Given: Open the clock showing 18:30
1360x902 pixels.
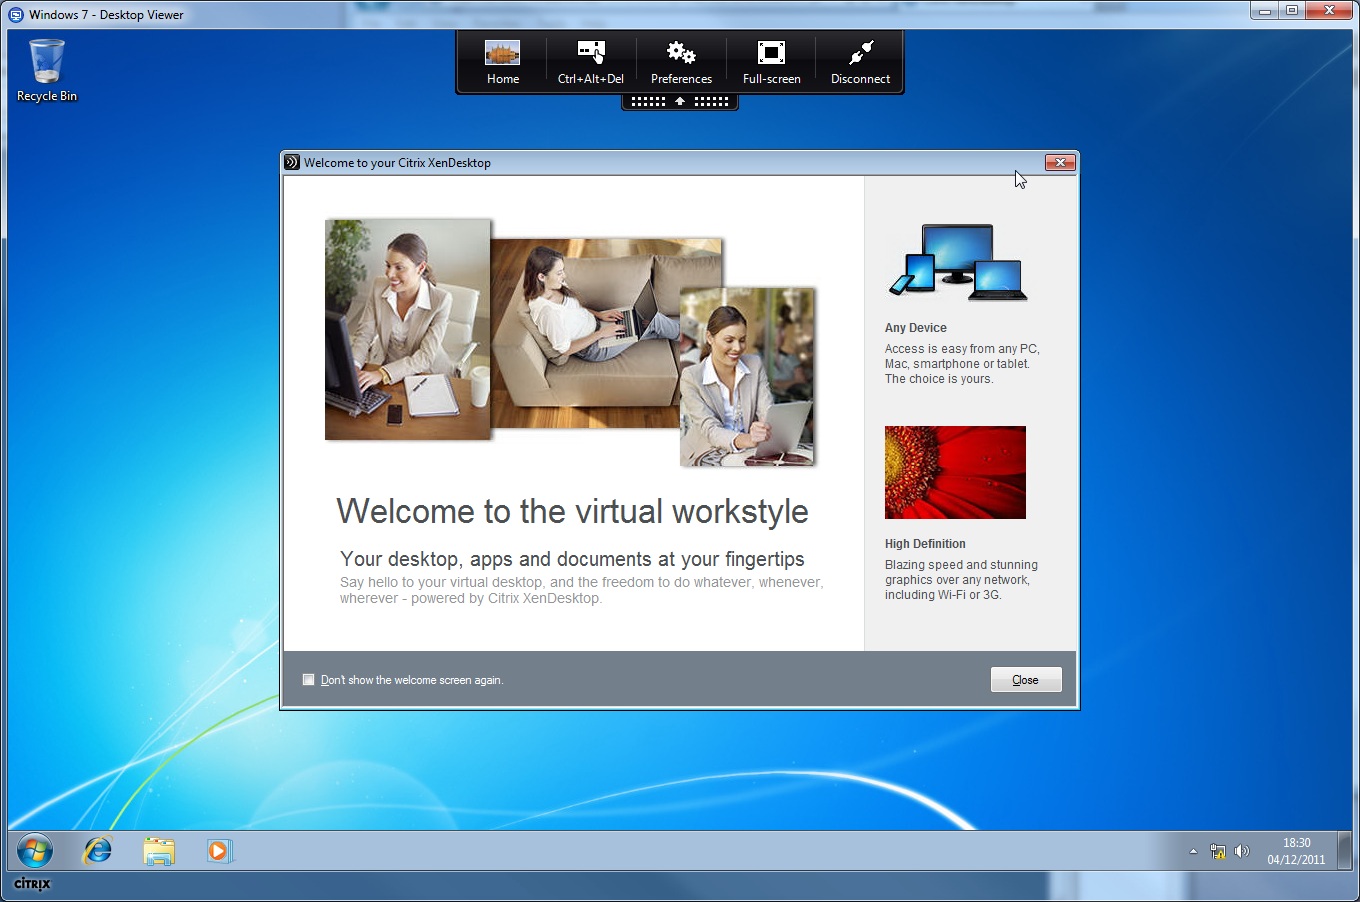Looking at the screenshot, I should coord(1296,851).
